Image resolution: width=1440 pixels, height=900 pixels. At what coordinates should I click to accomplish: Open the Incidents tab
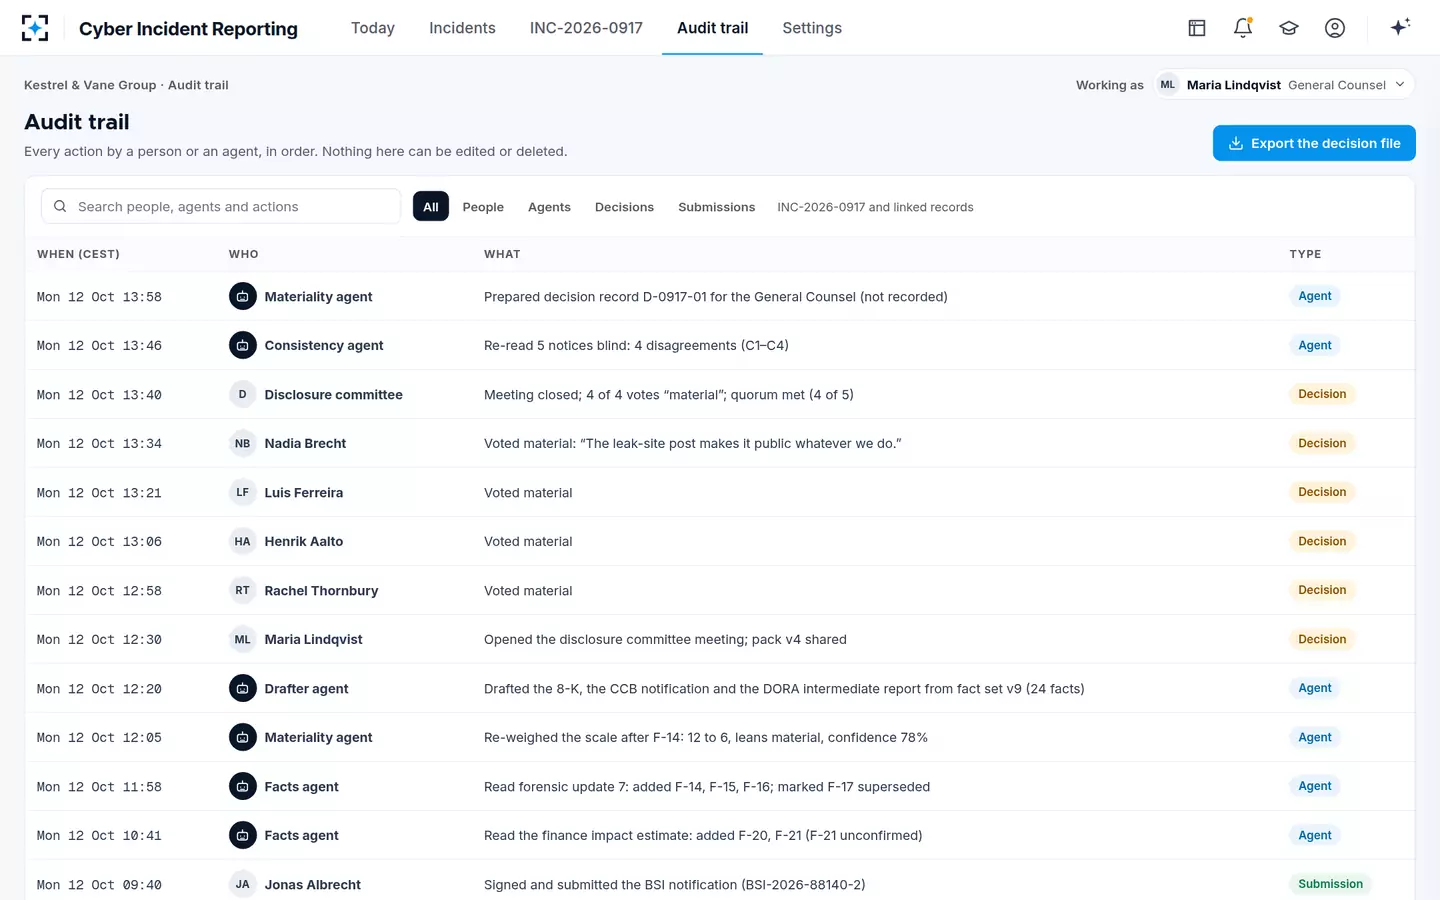point(462,28)
